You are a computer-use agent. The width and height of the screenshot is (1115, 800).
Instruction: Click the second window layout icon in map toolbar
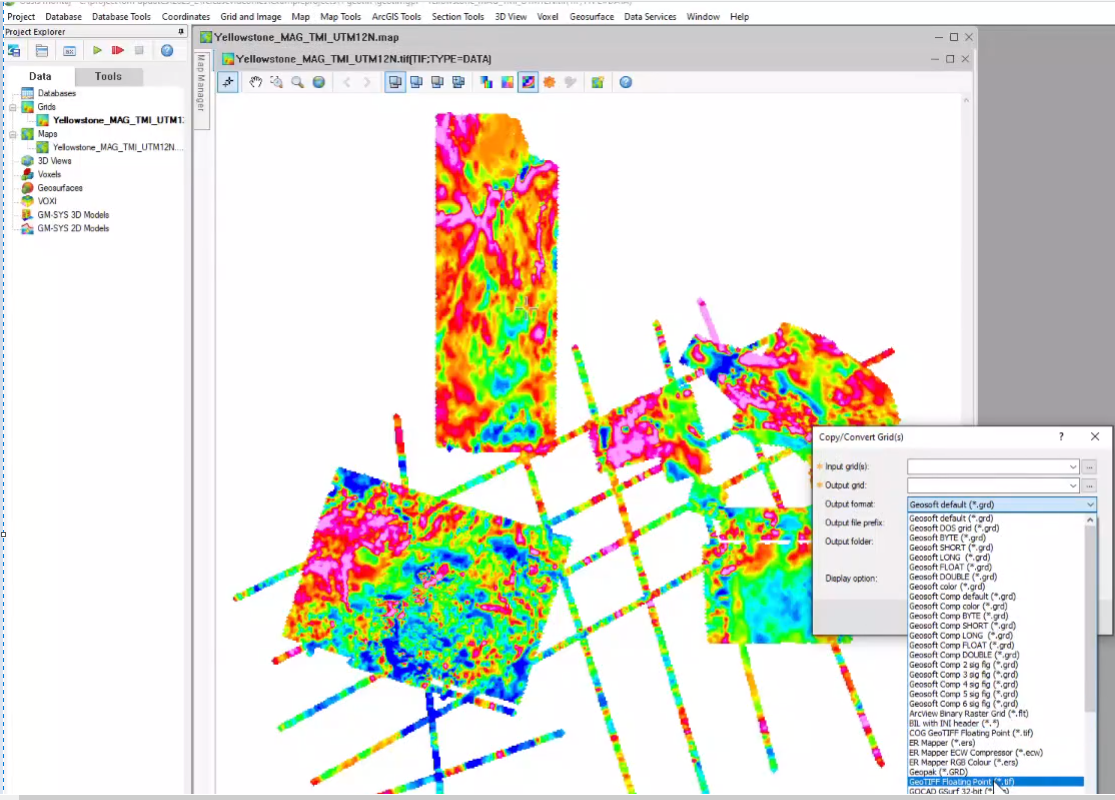[417, 82]
